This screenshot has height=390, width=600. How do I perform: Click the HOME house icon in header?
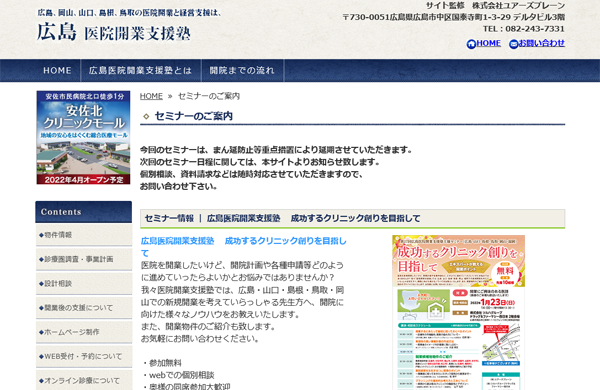[471, 44]
